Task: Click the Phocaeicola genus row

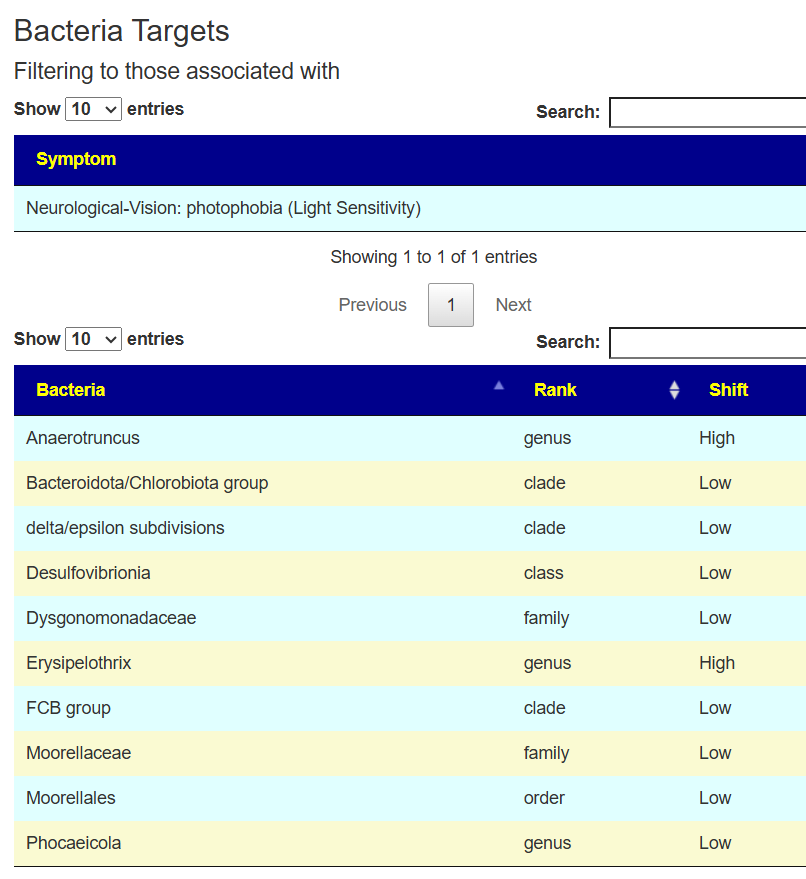Action: pos(74,843)
